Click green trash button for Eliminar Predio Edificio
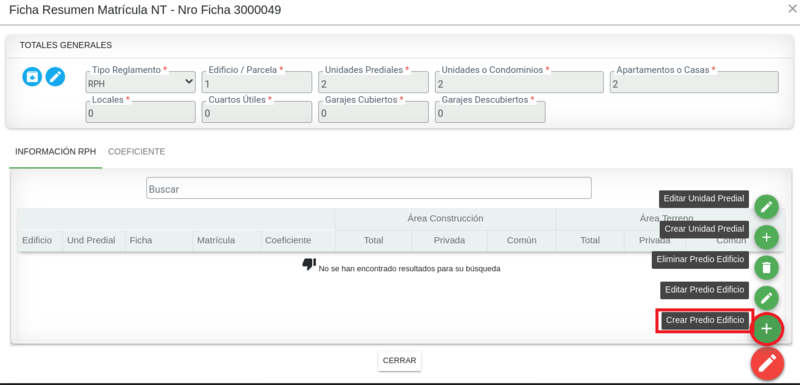The image size is (800, 385). point(766,267)
